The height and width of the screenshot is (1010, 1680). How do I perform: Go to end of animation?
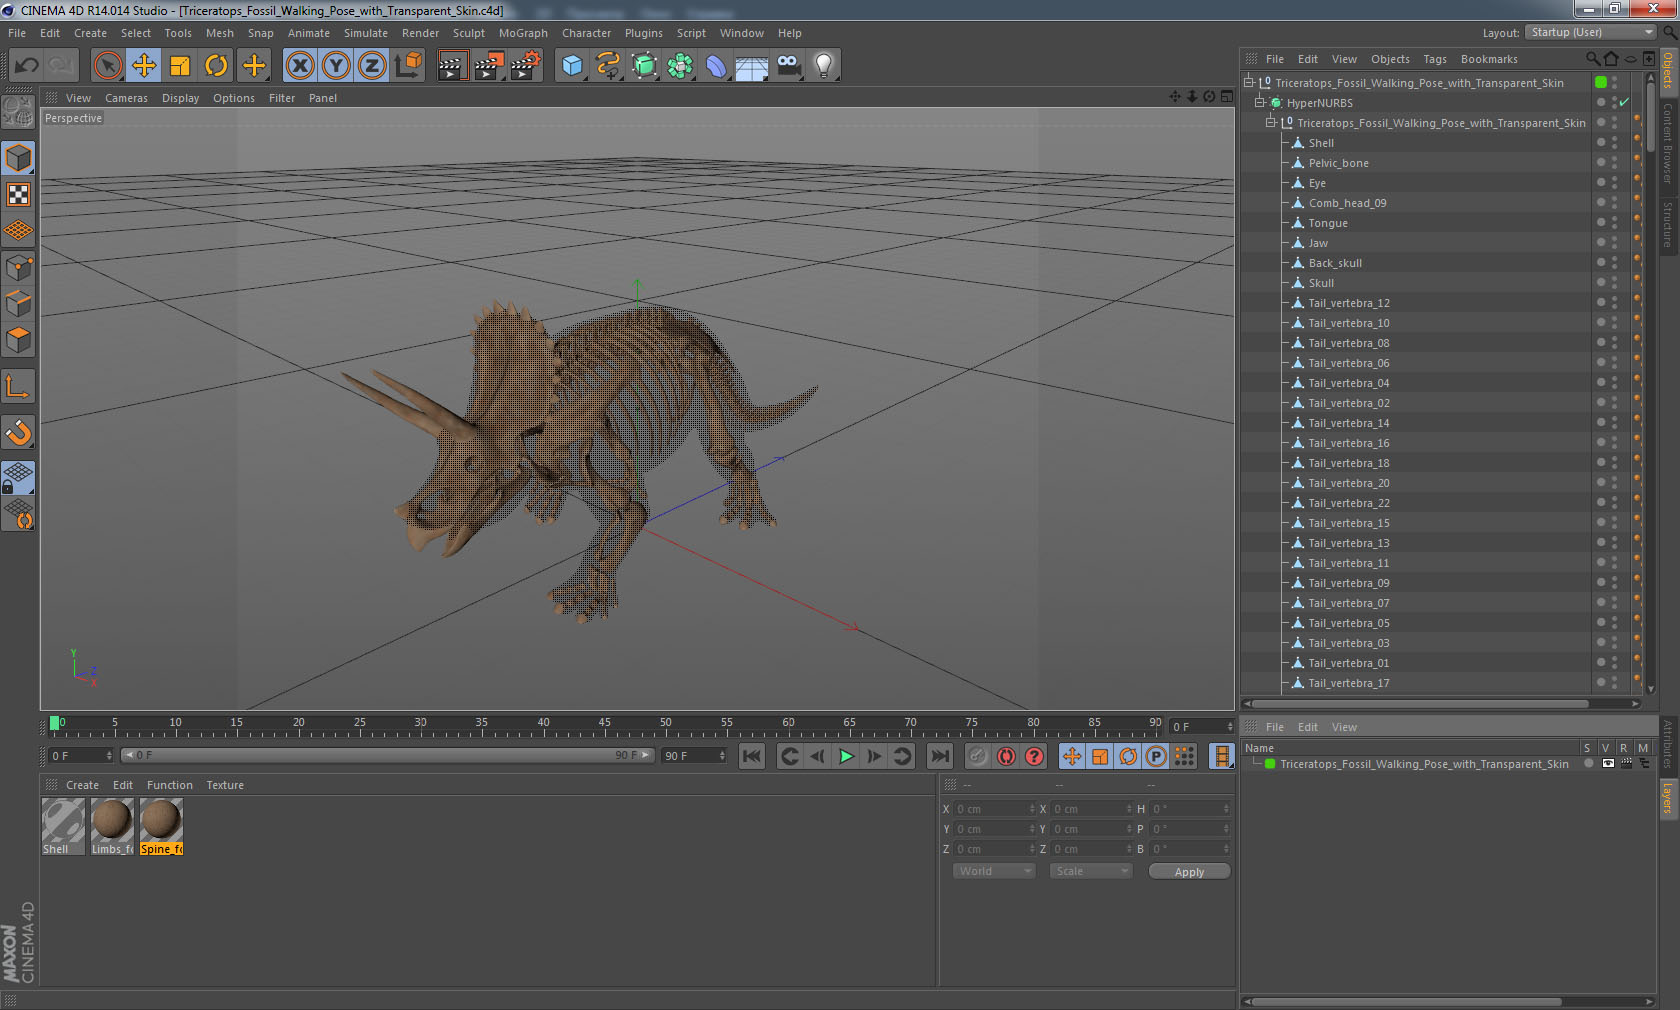point(940,756)
